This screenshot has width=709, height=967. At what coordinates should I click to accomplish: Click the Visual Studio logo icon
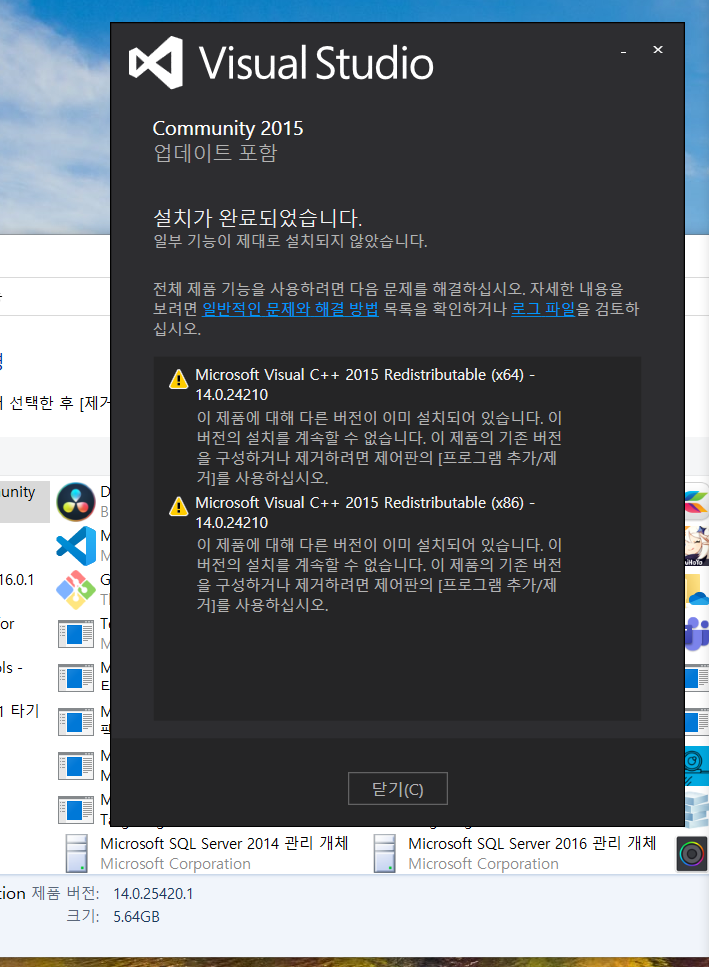pos(156,62)
